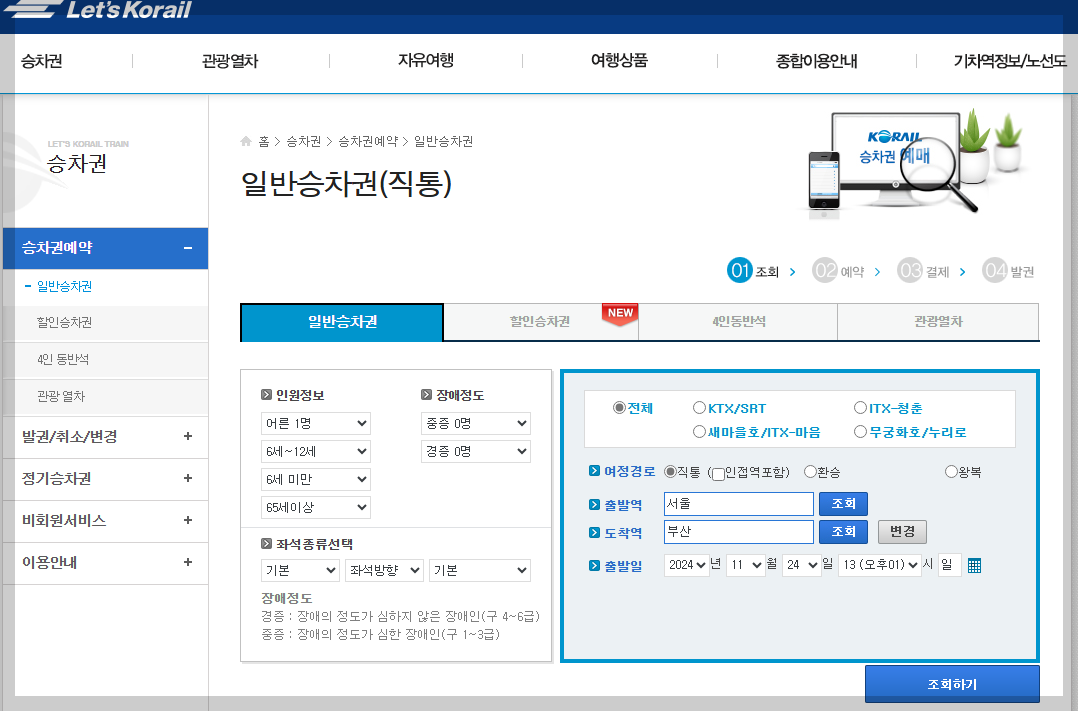The image size is (1078, 711).
Task: Select the 전체 train type radio button
Action: click(x=619, y=408)
